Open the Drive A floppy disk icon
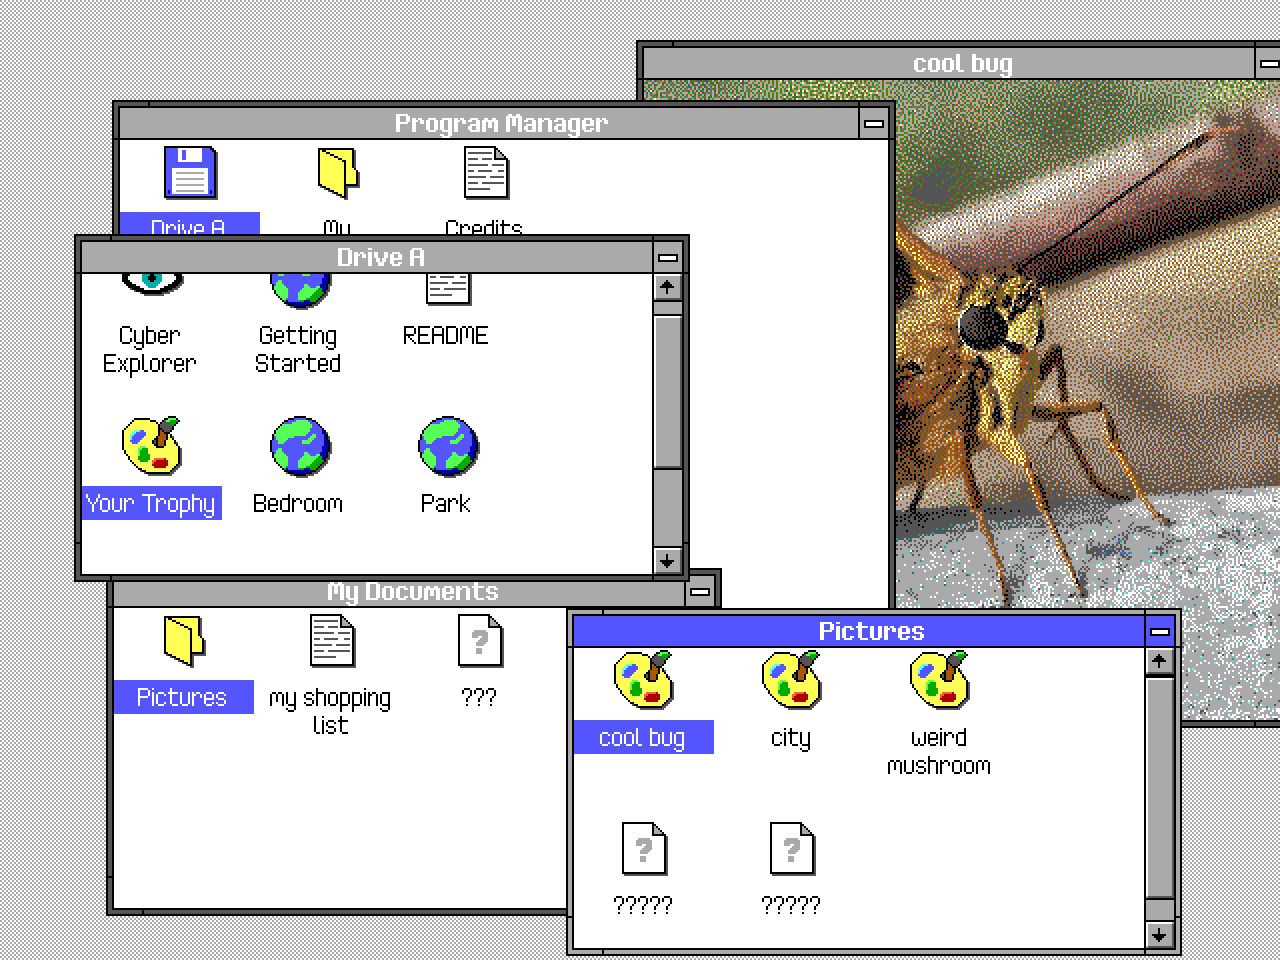The image size is (1280, 960). click(x=190, y=173)
